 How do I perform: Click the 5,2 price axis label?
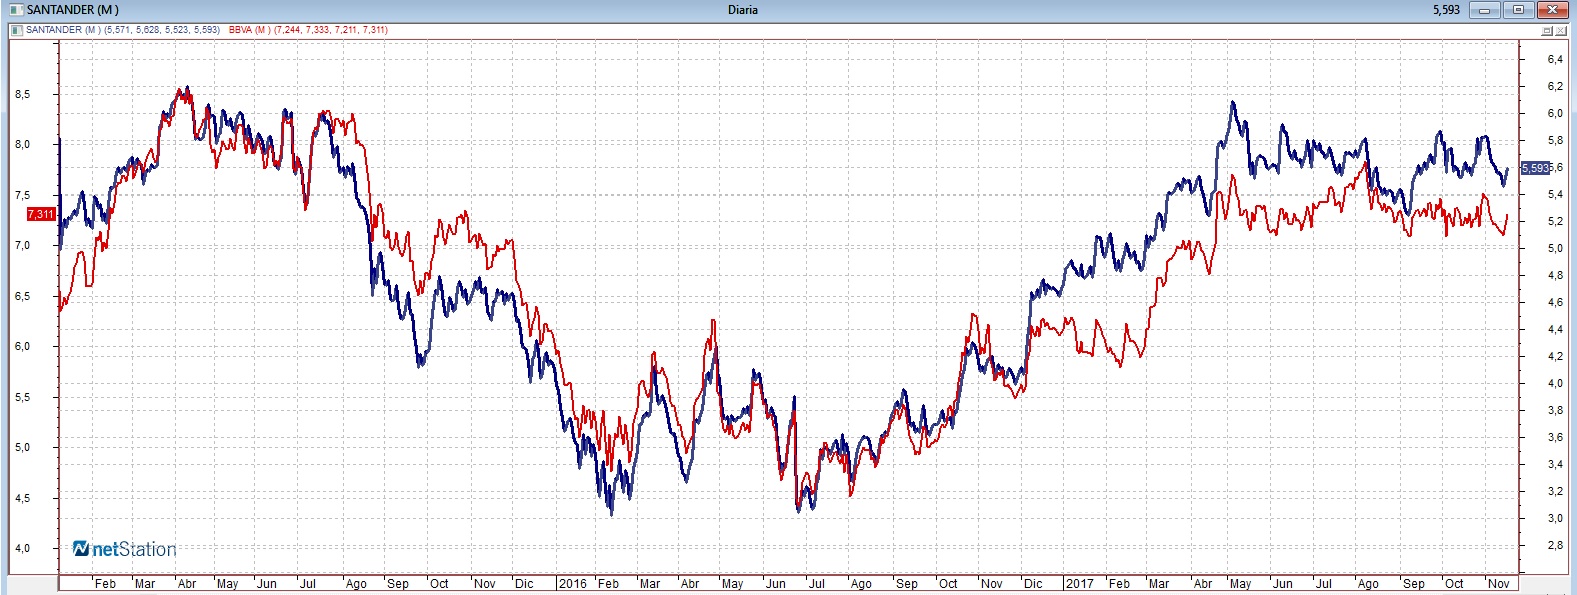pos(1555,222)
